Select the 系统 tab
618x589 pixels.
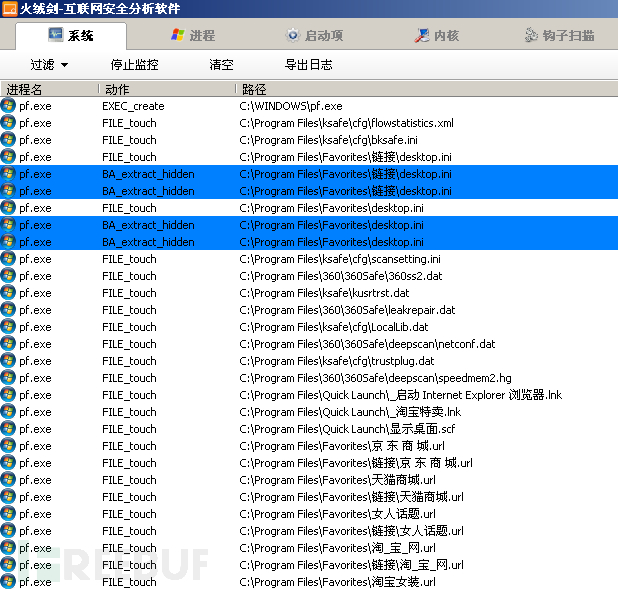click(71, 35)
